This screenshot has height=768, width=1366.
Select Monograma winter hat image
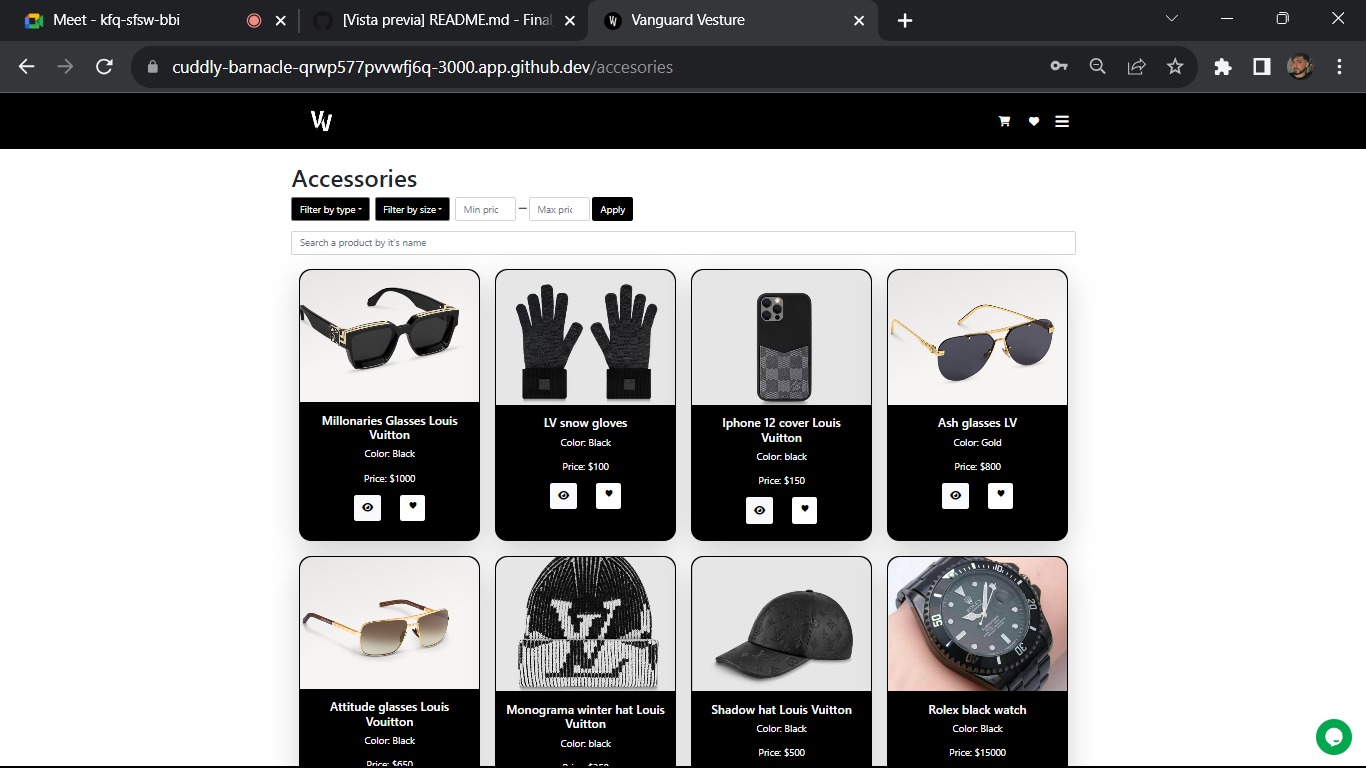585,625
